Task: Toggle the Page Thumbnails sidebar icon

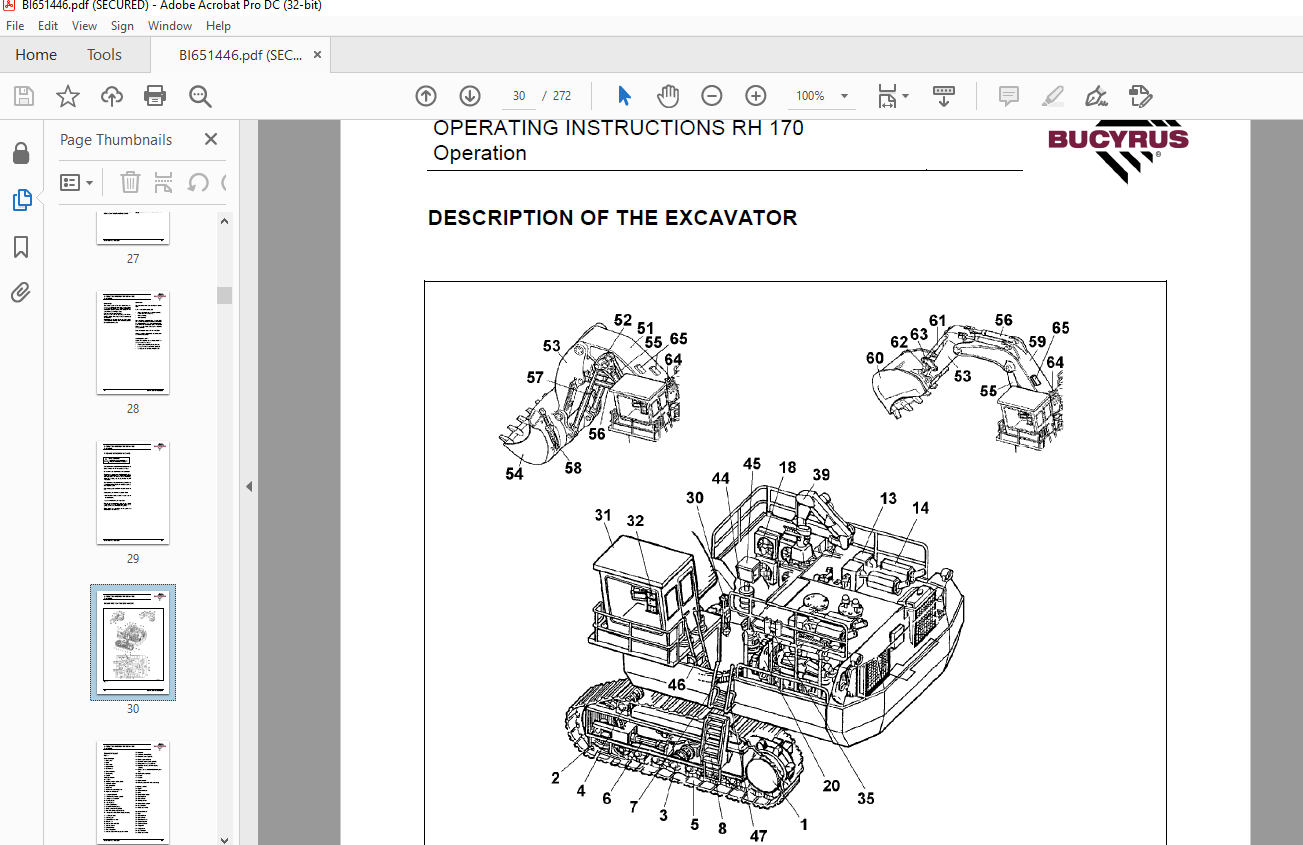Action: pos(21,200)
